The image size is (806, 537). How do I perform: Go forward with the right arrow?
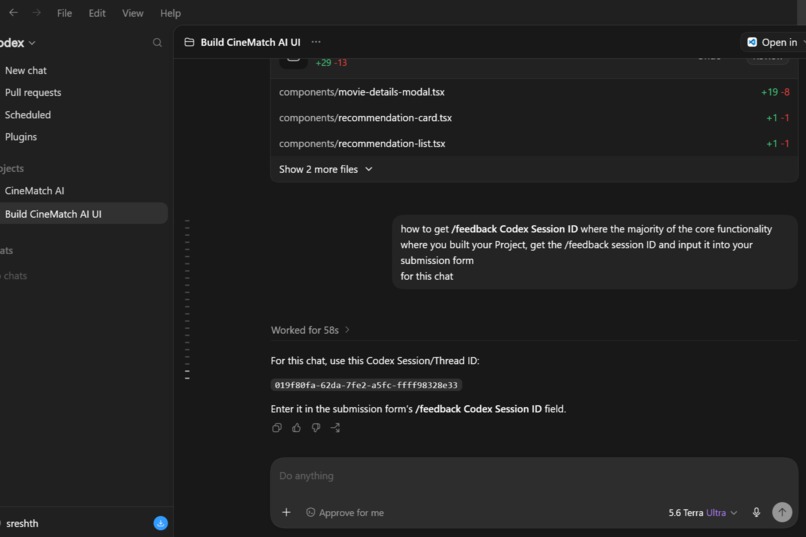[36, 13]
